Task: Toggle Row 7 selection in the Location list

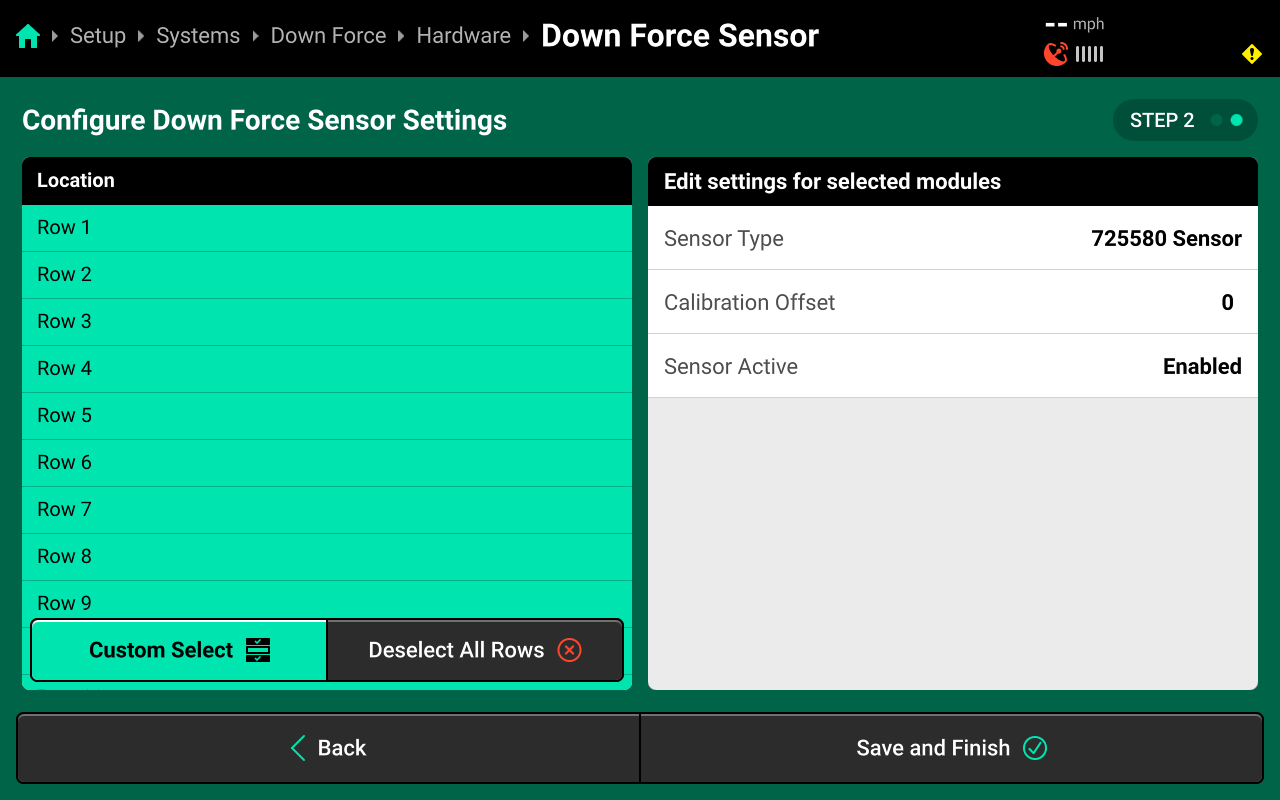Action: tap(327, 510)
